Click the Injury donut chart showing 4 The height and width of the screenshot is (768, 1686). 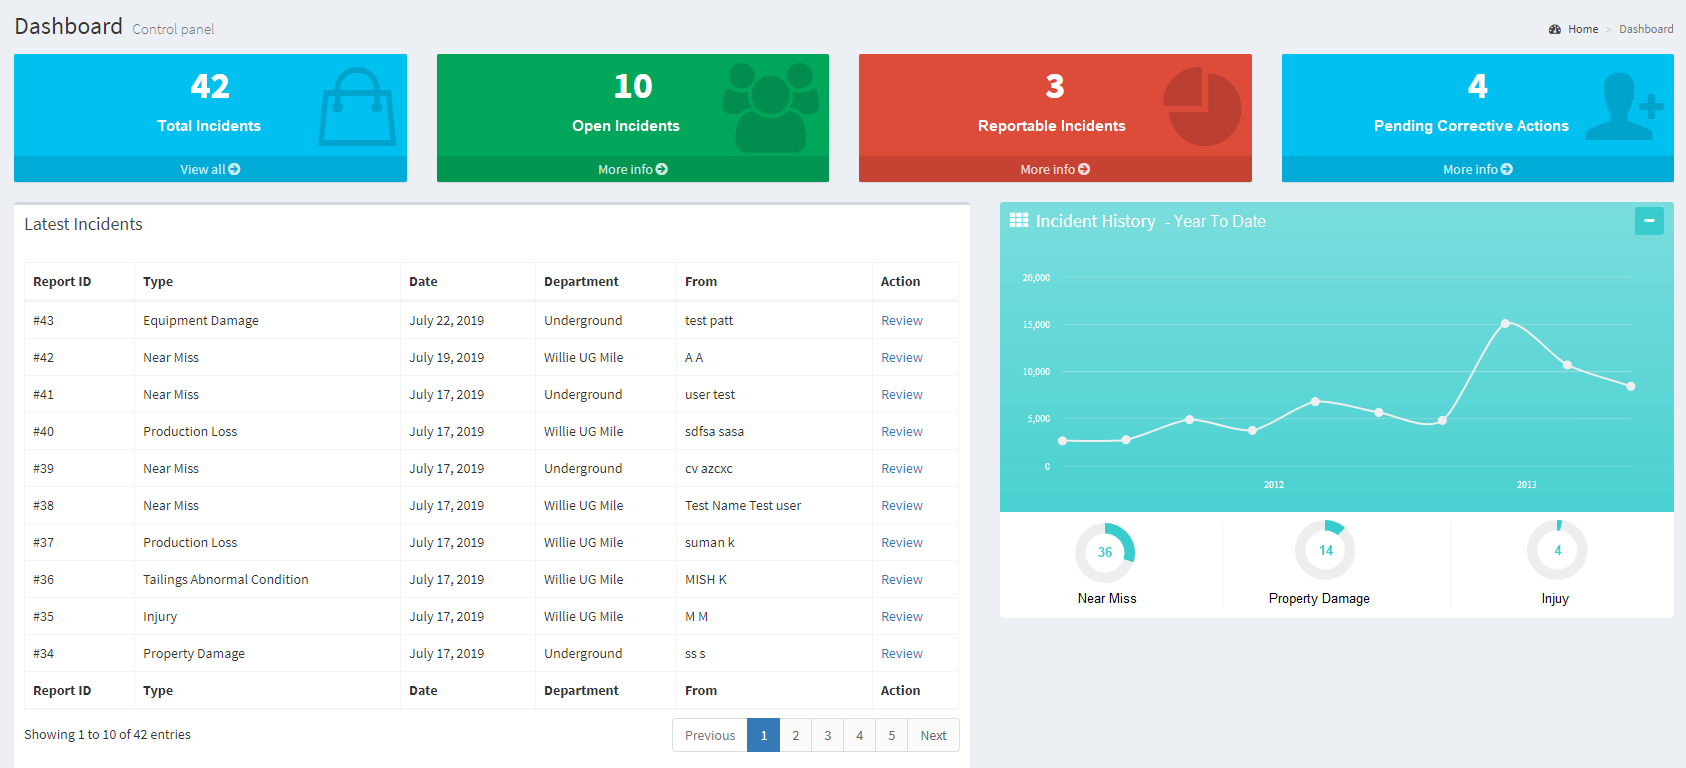click(1557, 550)
